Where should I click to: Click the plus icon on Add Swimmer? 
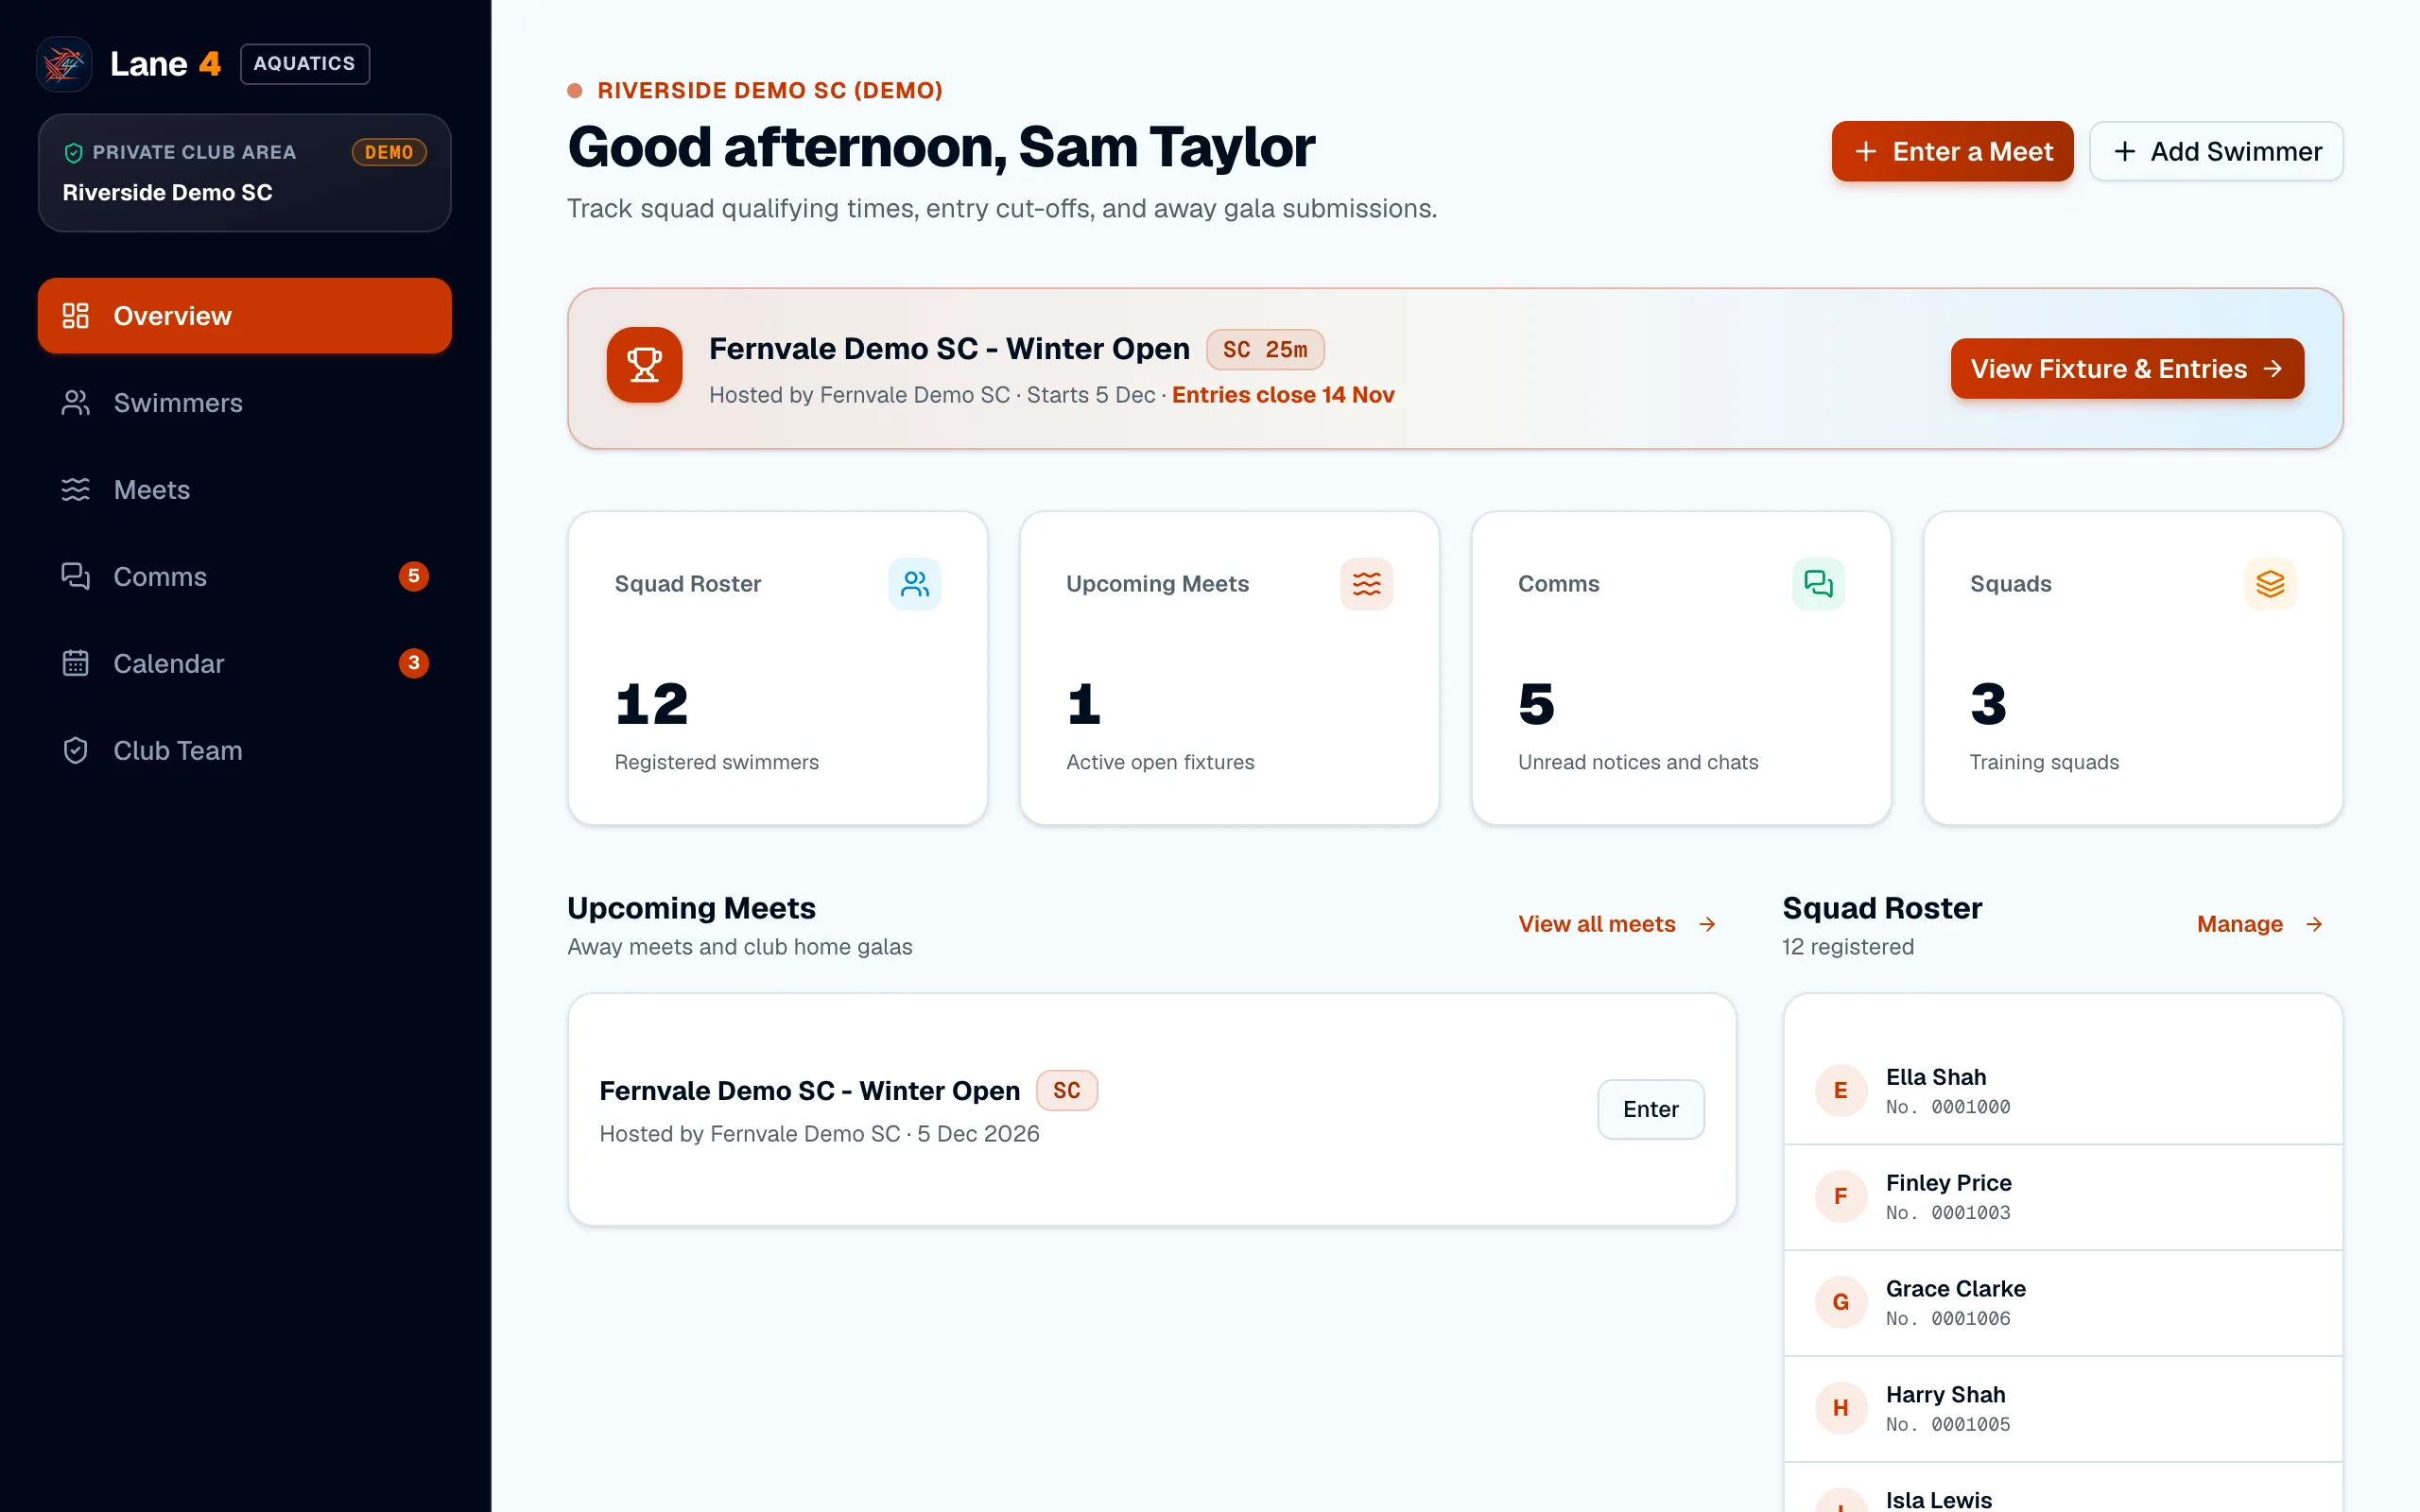pyautogui.click(x=2124, y=152)
